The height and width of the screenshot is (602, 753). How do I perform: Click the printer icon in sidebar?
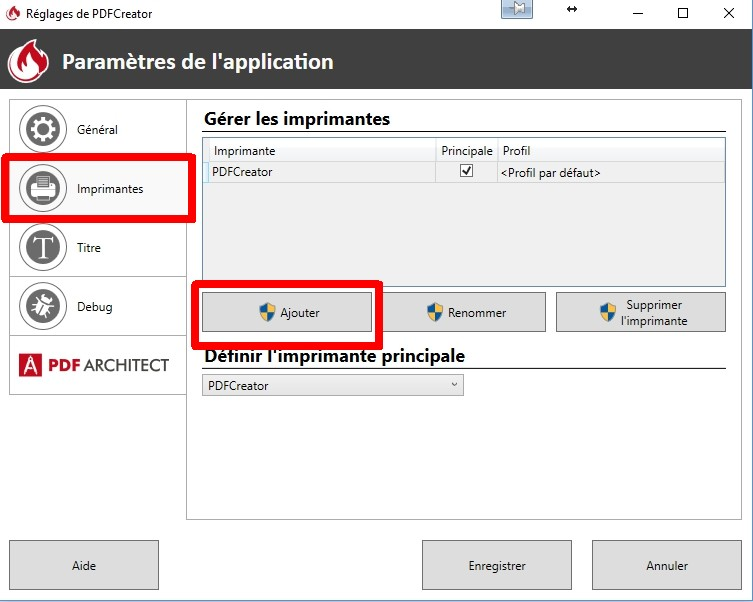tap(43, 188)
